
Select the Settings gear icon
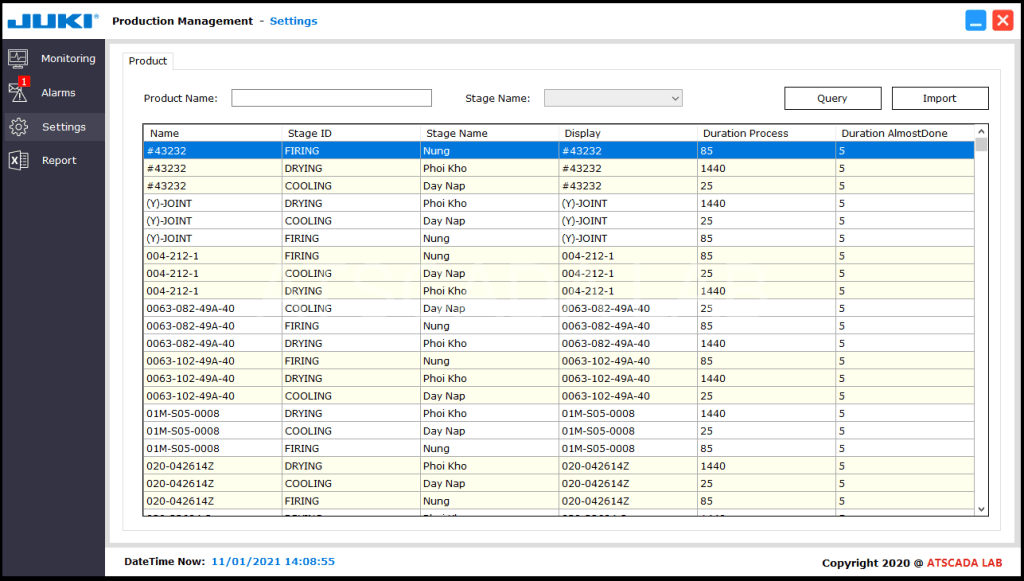pos(18,127)
